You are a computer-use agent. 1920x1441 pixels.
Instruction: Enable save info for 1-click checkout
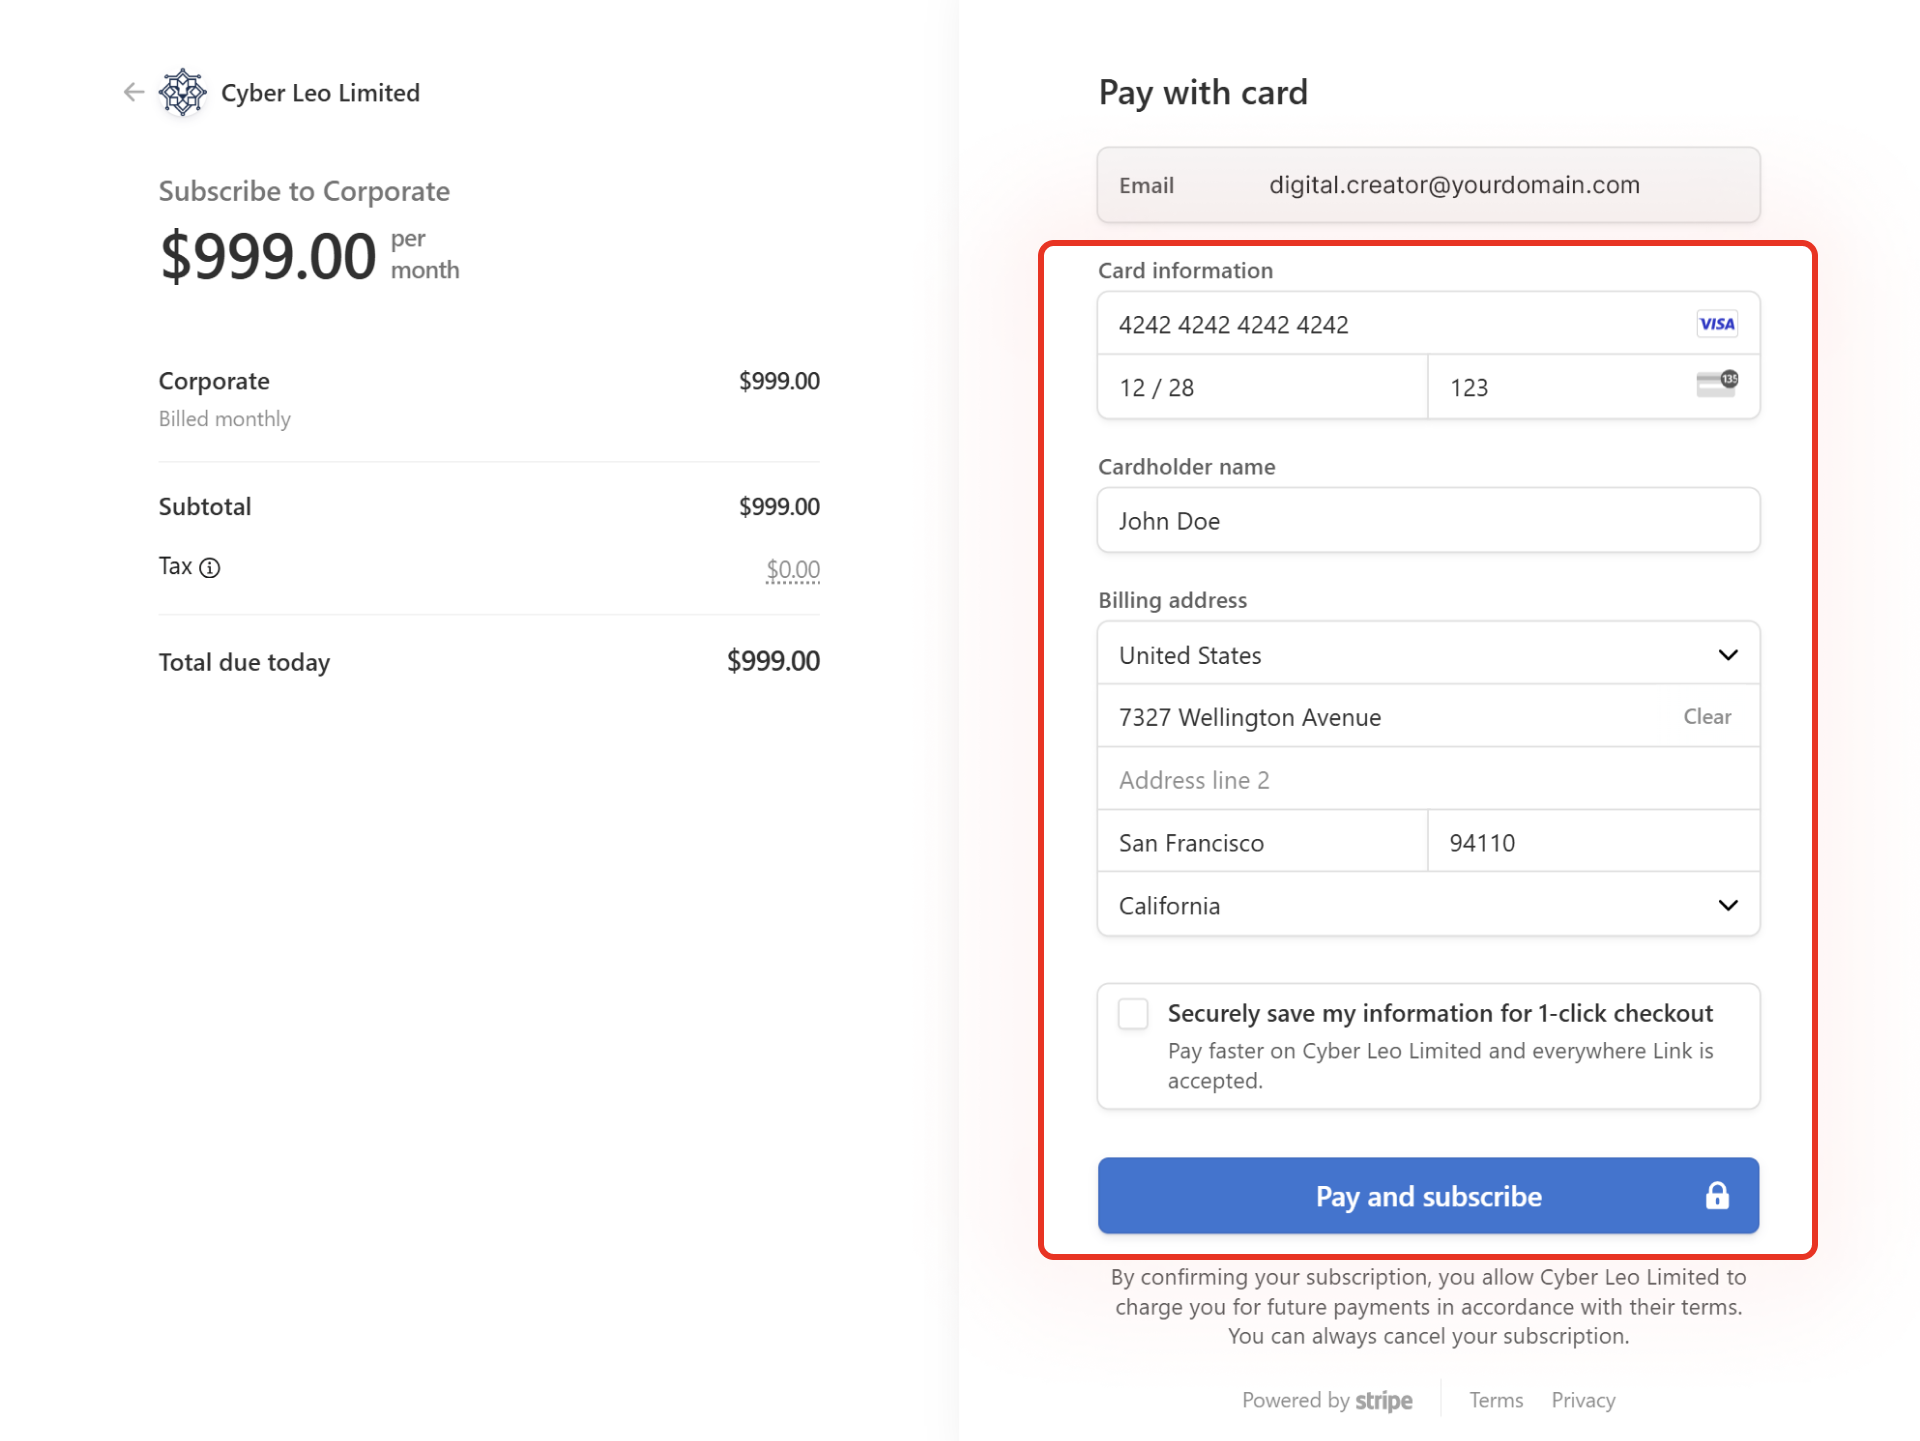click(1133, 1013)
